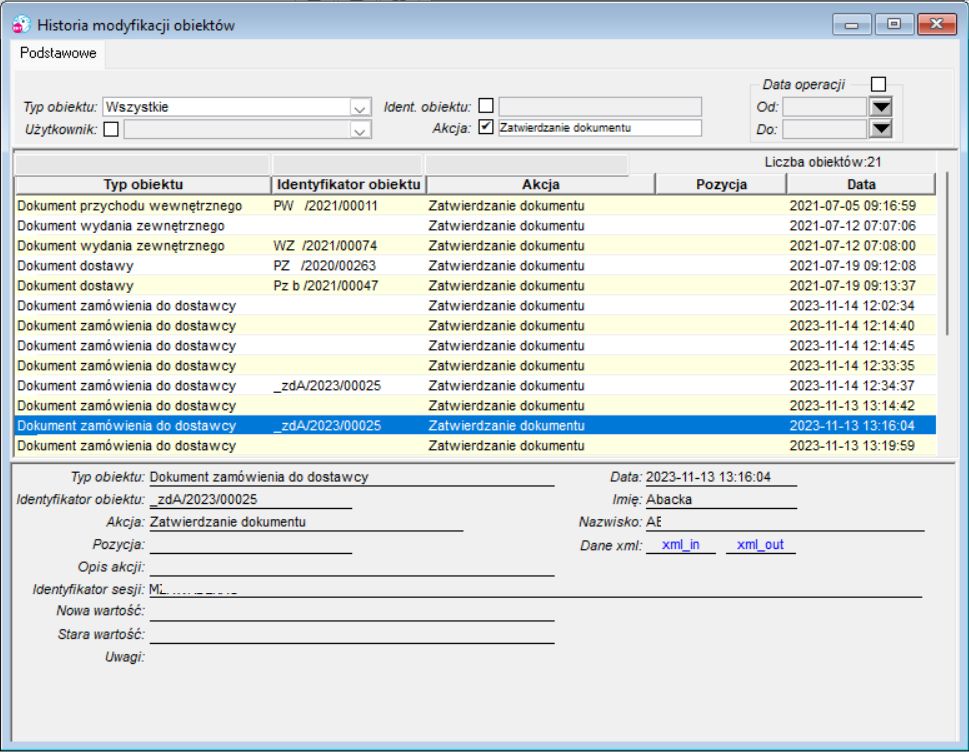Select row dated 2021-07-12 07:07:06

coord(475,226)
